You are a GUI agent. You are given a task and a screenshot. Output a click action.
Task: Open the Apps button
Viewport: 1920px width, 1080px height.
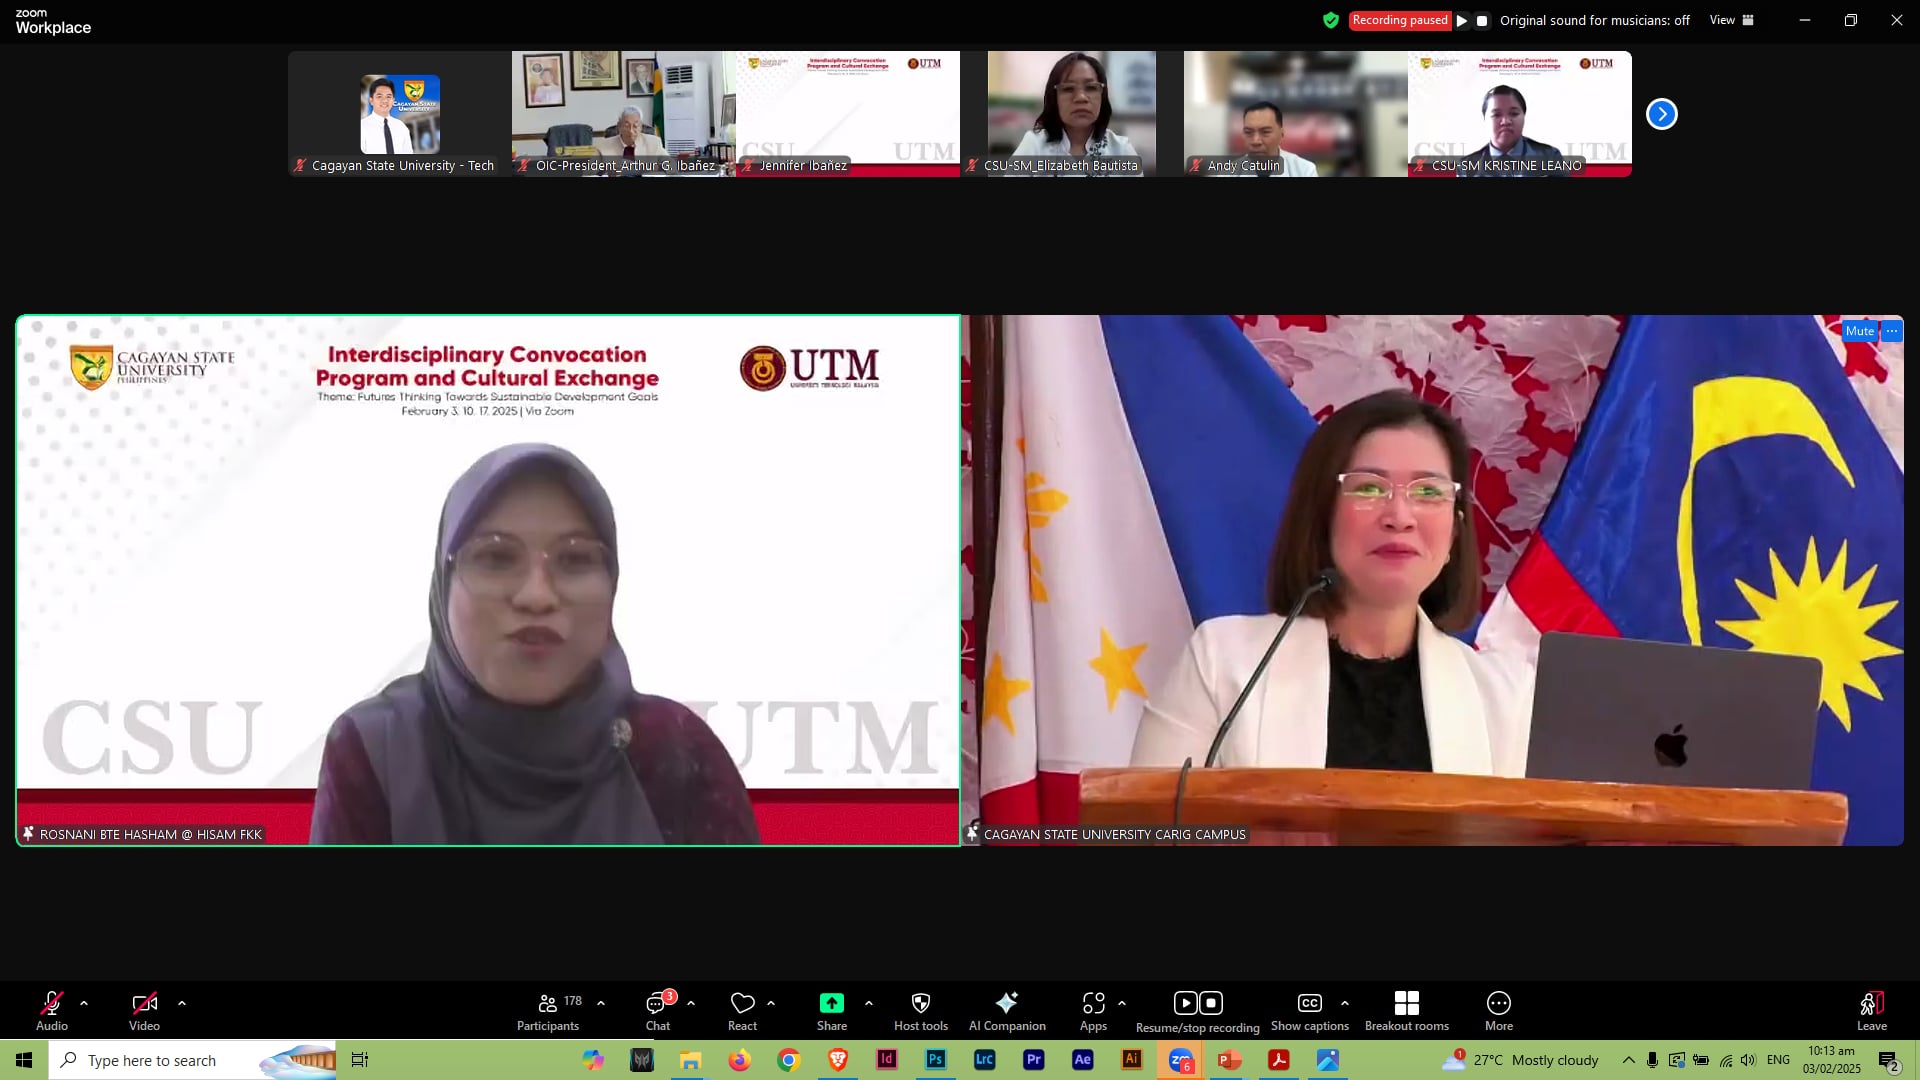[1093, 1010]
